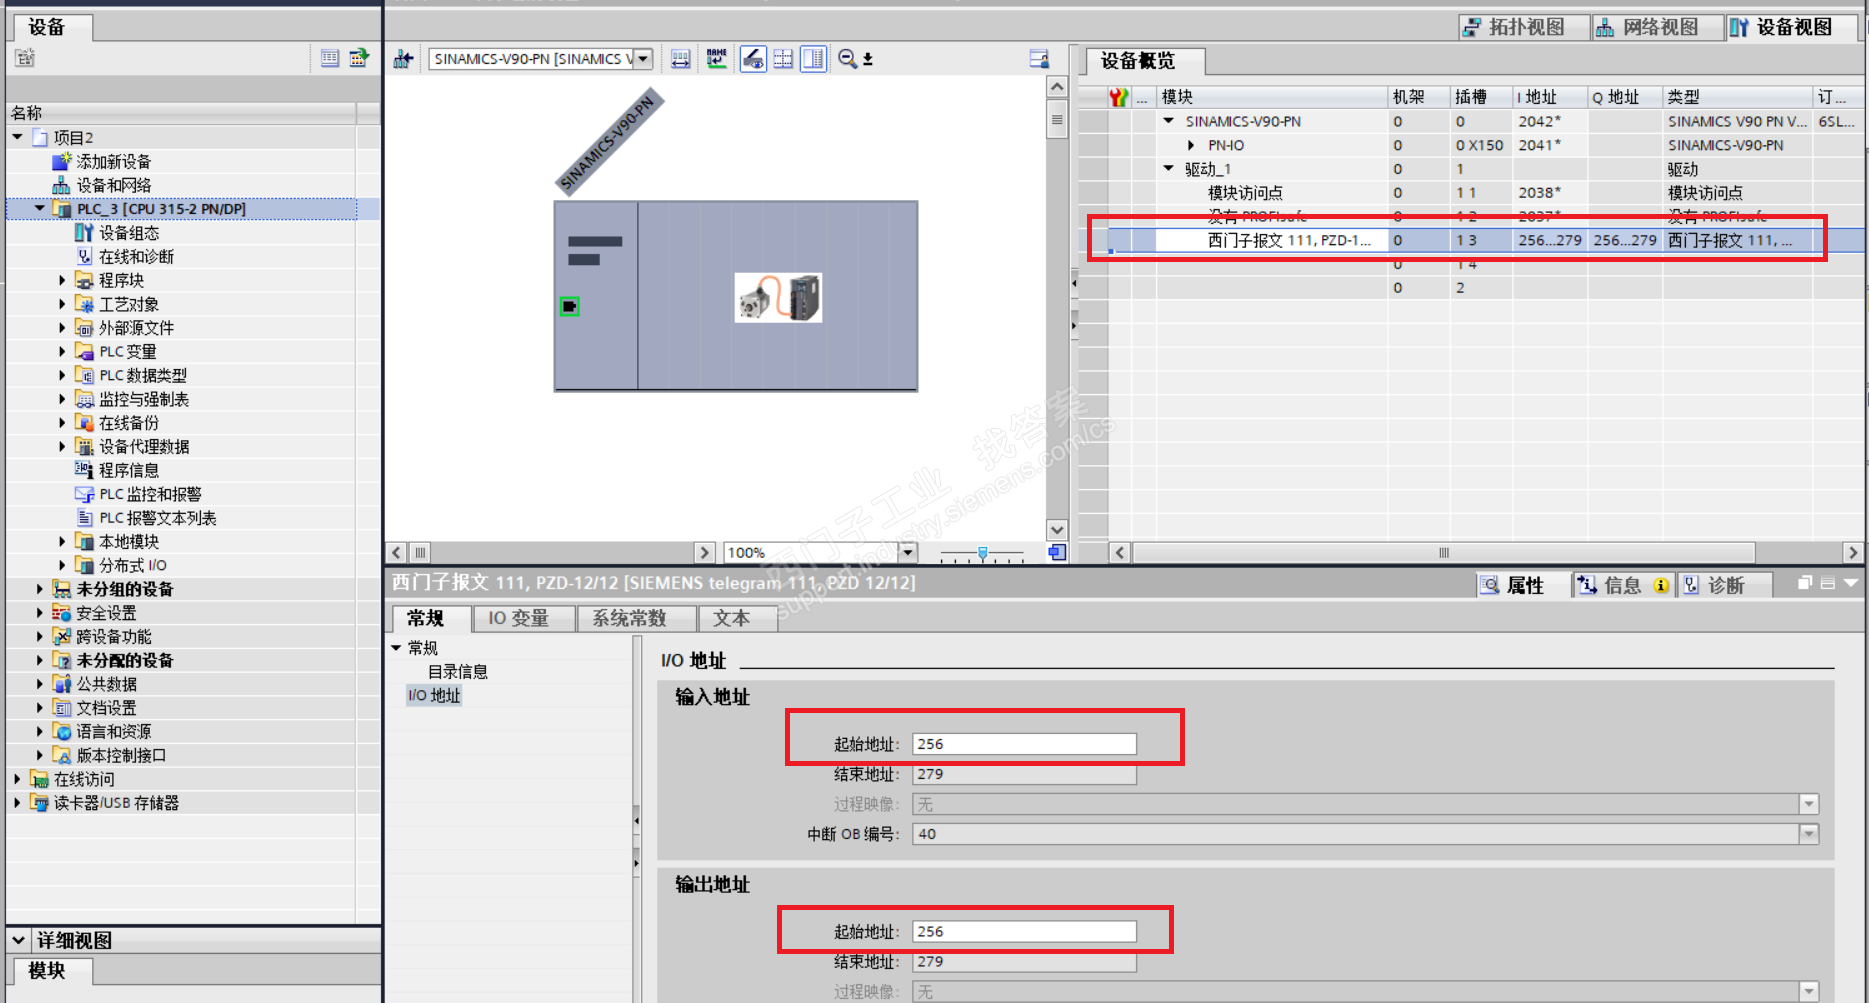
Task: Click the 在线和诊断 stethoscope icon
Action: 84,257
